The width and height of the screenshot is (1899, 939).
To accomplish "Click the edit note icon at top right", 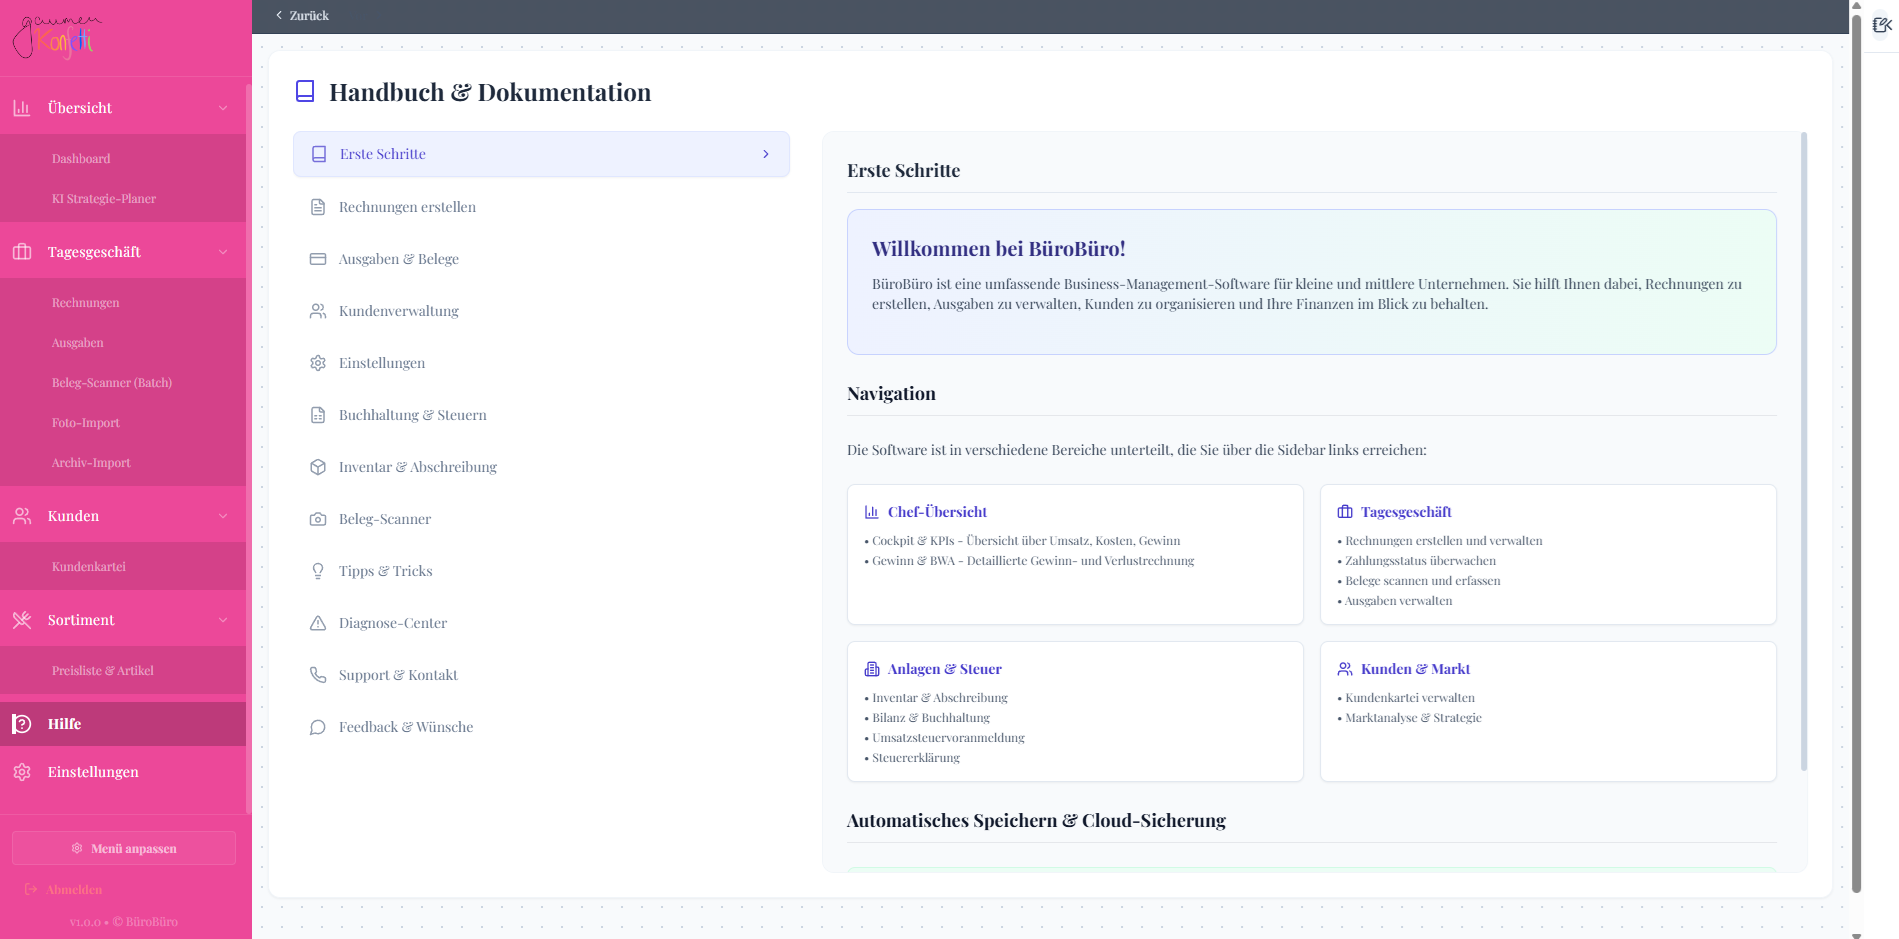I will click(x=1882, y=25).
